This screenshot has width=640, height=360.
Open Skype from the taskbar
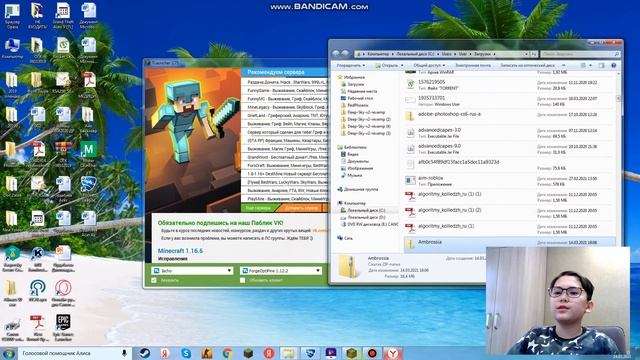pos(186,353)
